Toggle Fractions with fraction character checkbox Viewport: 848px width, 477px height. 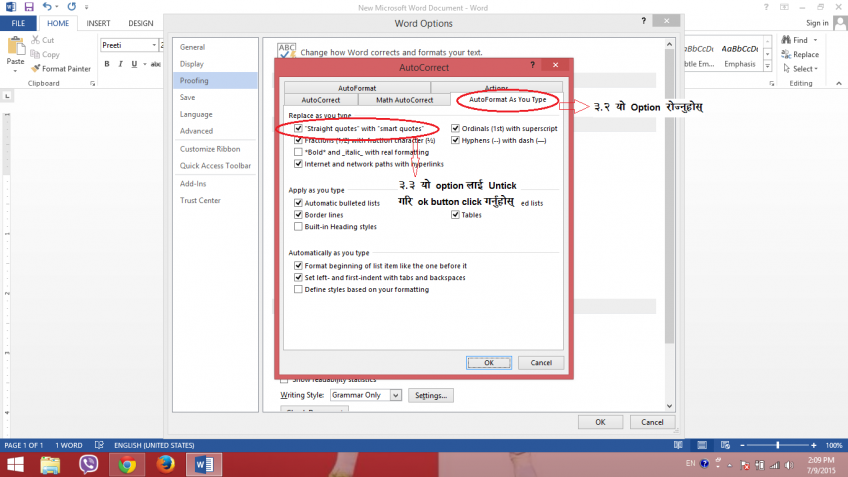pos(298,140)
